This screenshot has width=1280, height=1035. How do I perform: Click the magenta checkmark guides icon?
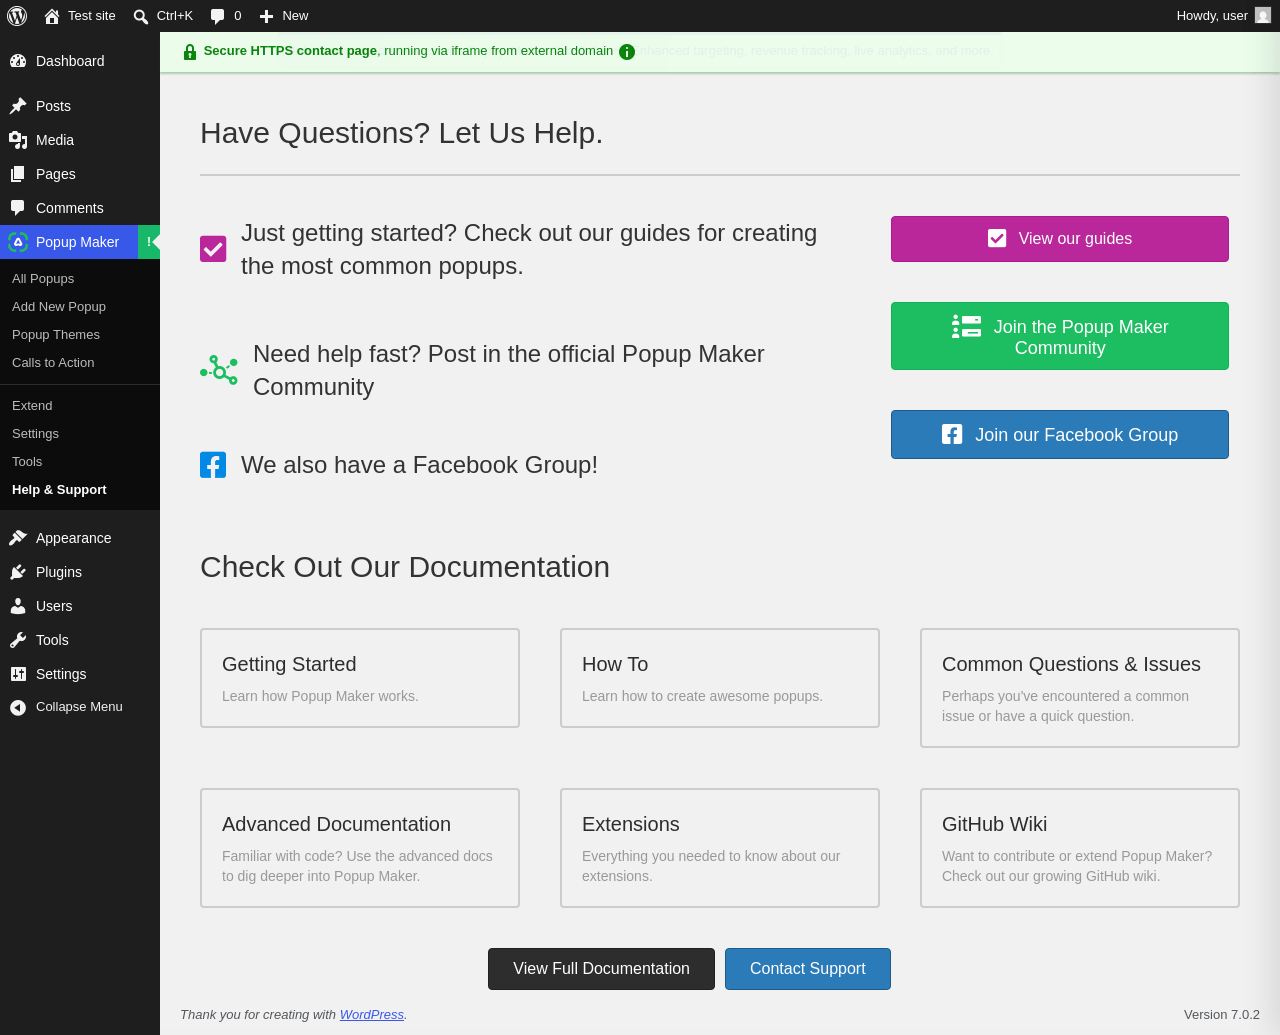point(213,249)
